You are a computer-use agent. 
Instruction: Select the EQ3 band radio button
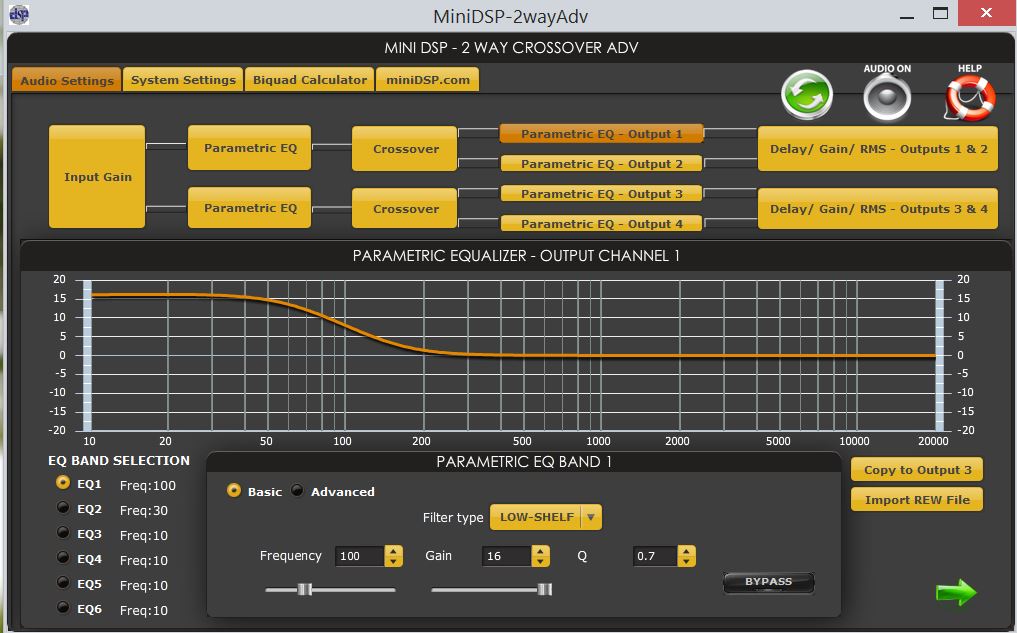[x=62, y=532]
